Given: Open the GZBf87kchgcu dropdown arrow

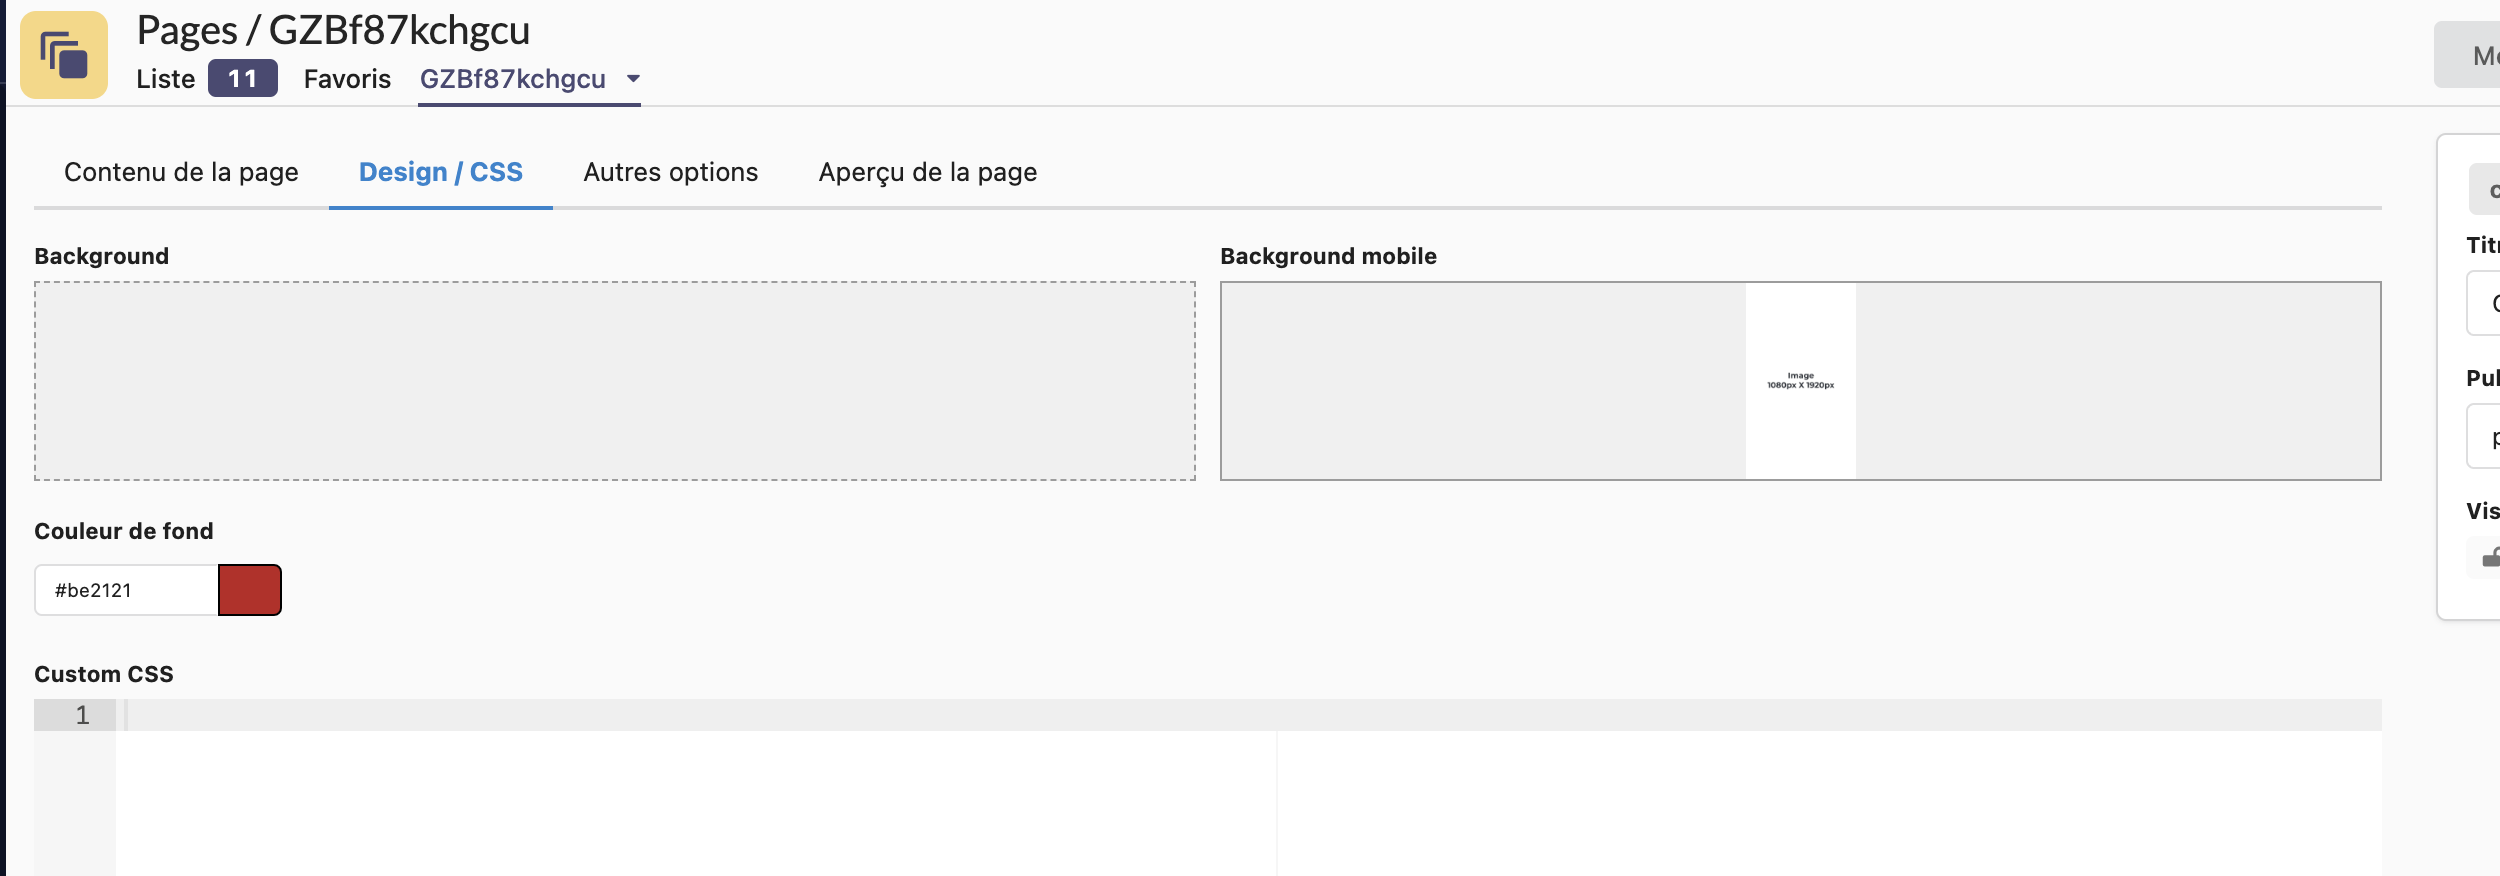Looking at the screenshot, I should pyautogui.click(x=633, y=79).
